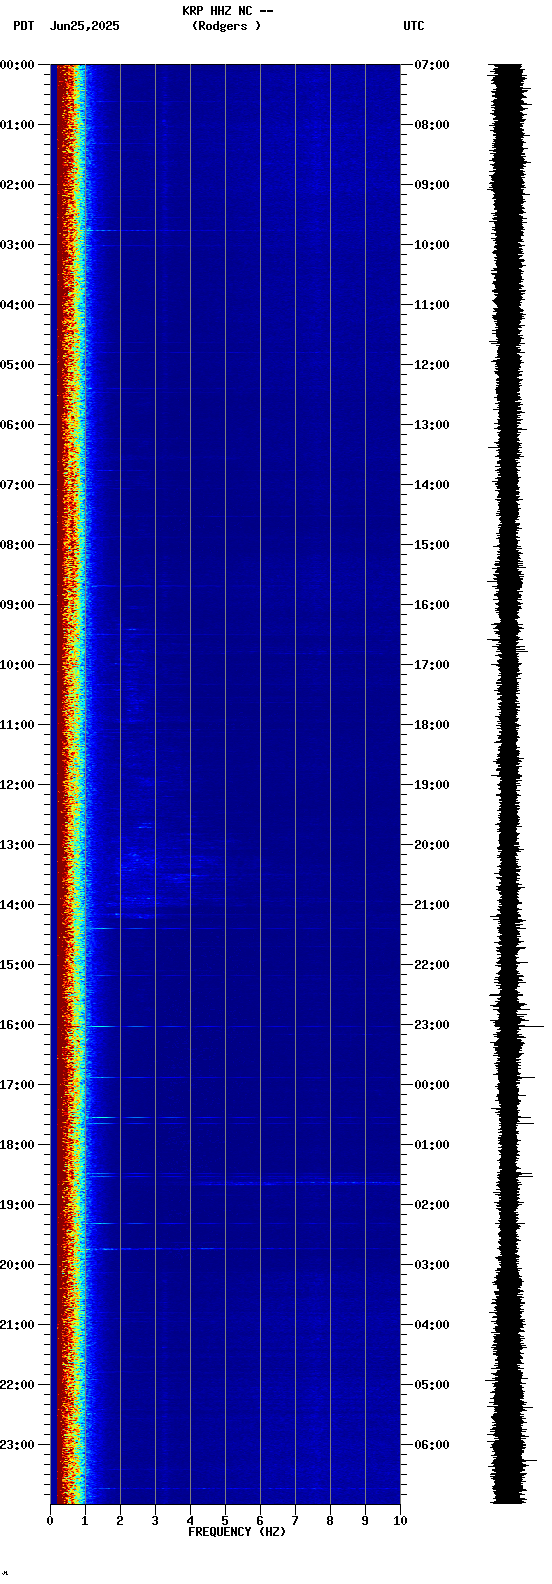Image resolution: width=552 pixels, height=1584 pixels.
Task: Click the 'UTC' timezone label
Action: point(414,26)
